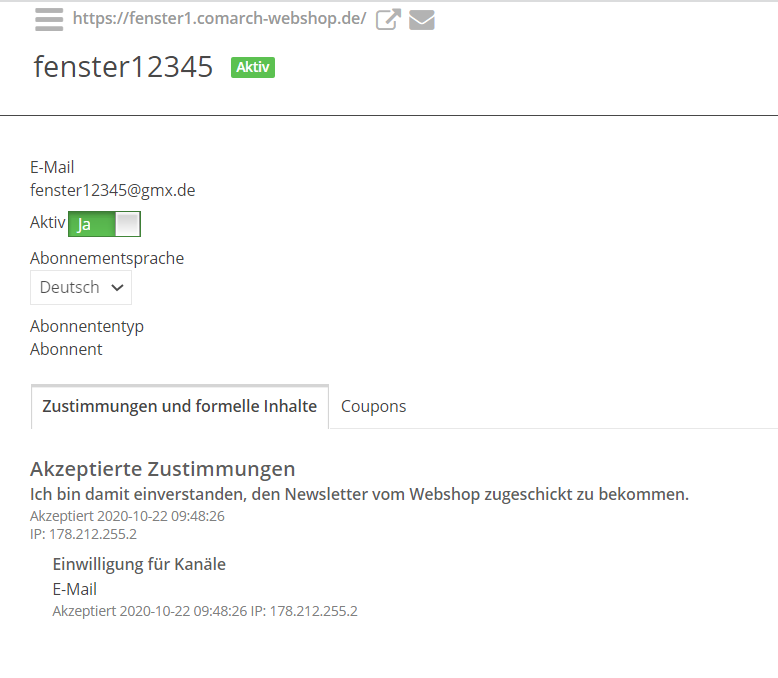Click the Einwilligung für Kanäle heading
Viewport: 778px width, 678px height.
[139, 564]
